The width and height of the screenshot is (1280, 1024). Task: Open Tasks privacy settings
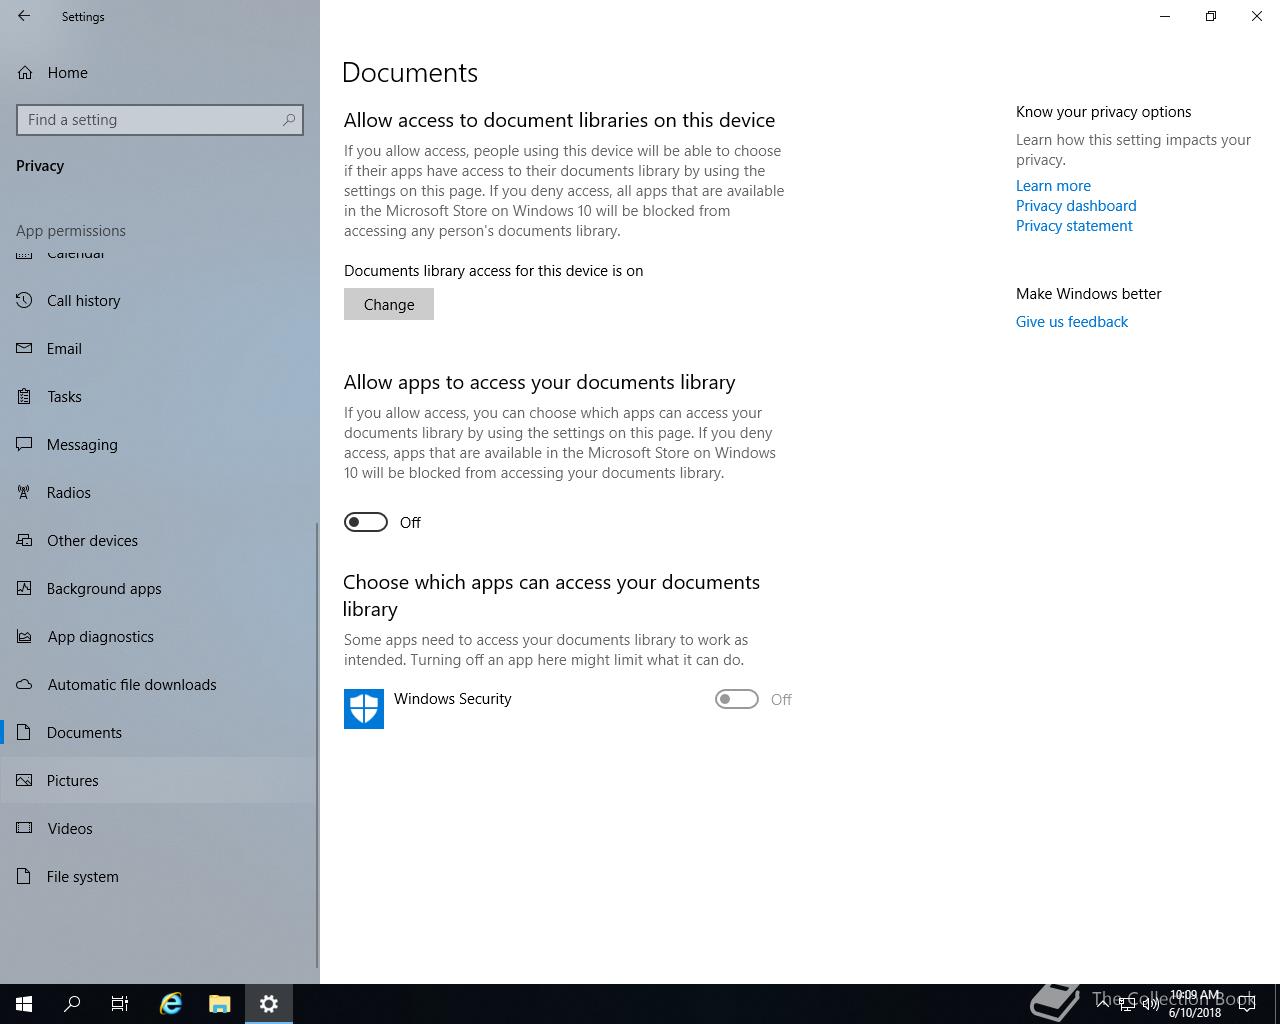160,396
